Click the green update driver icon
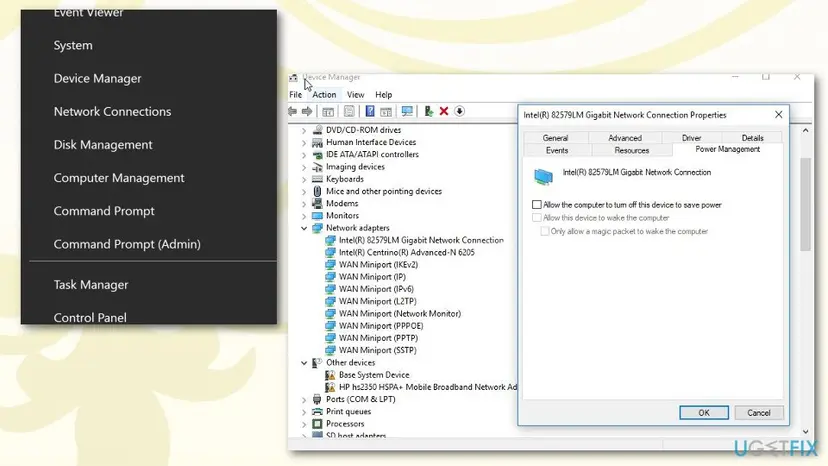The image size is (828, 466). (x=428, y=111)
